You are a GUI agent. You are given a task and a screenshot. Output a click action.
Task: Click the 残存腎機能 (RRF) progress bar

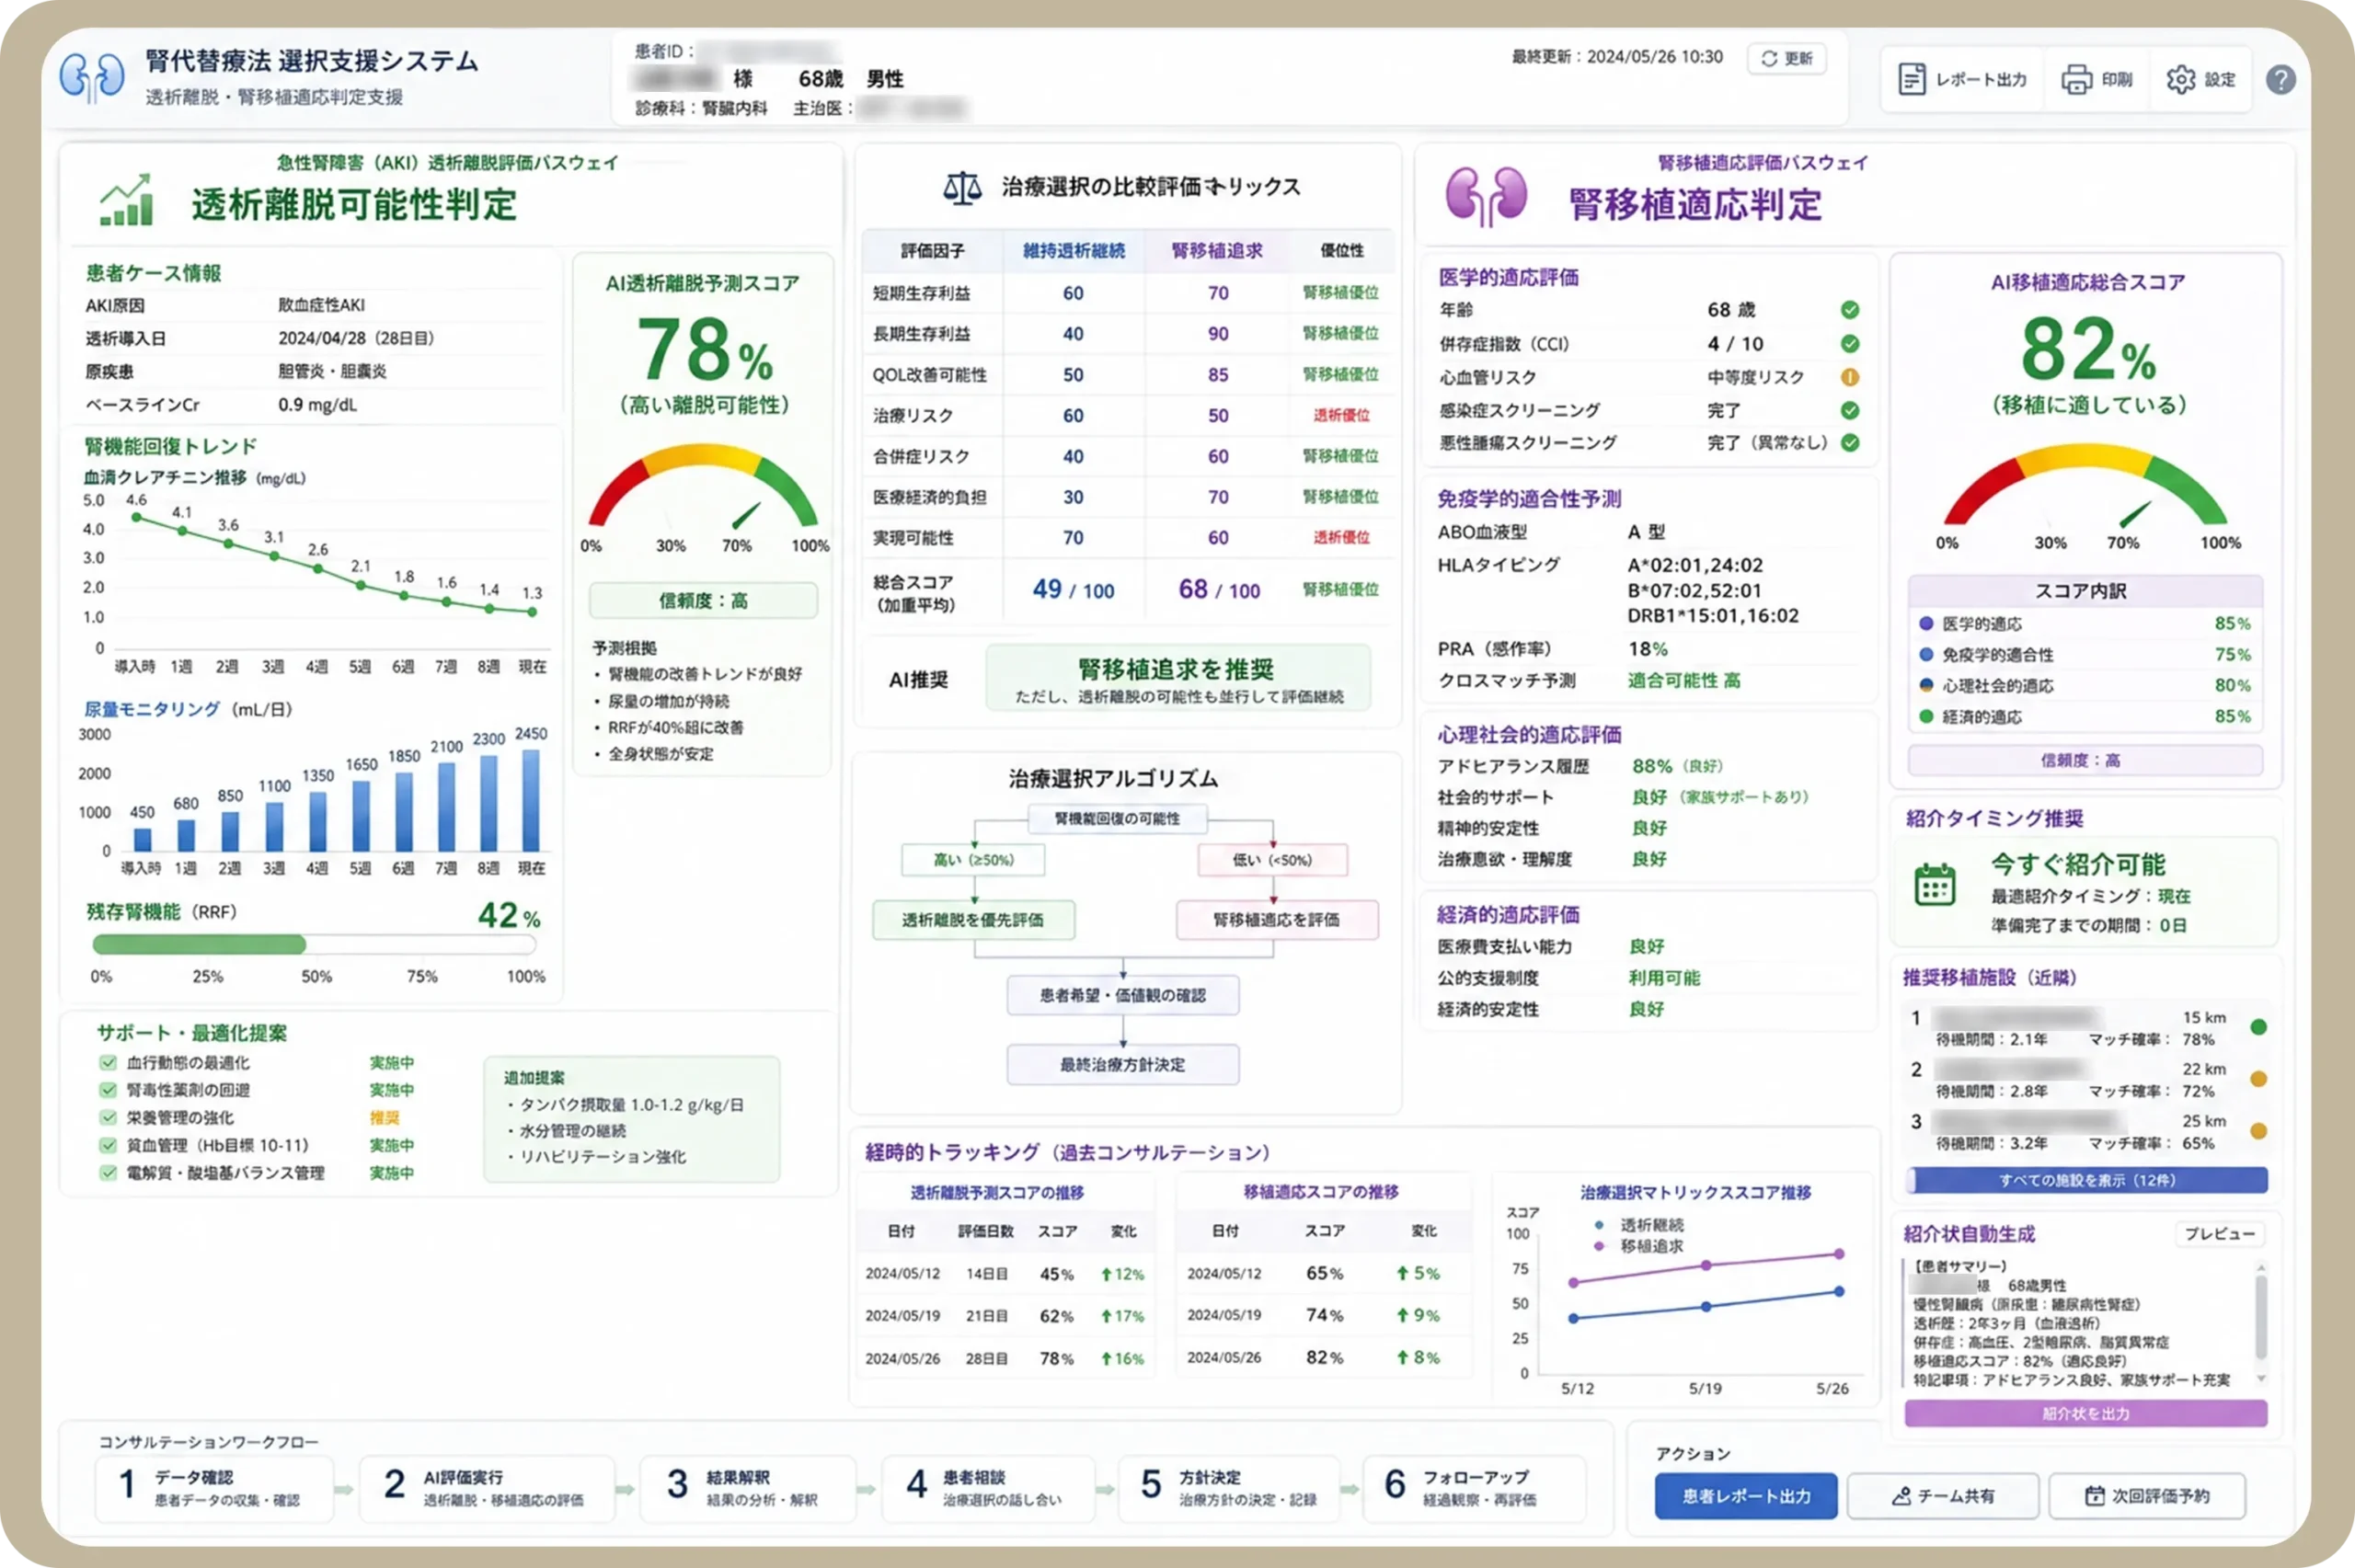point(314,944)
